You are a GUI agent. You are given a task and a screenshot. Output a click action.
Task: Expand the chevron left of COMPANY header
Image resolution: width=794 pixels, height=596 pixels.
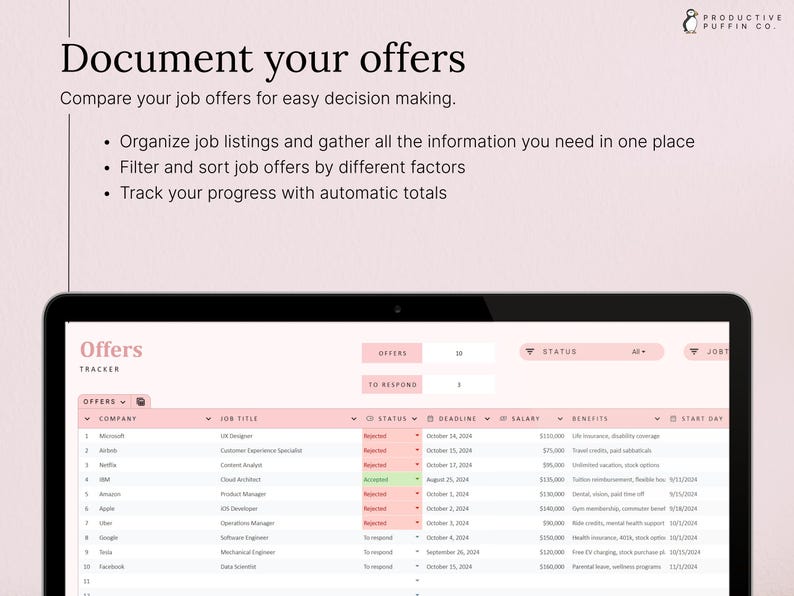87,419
